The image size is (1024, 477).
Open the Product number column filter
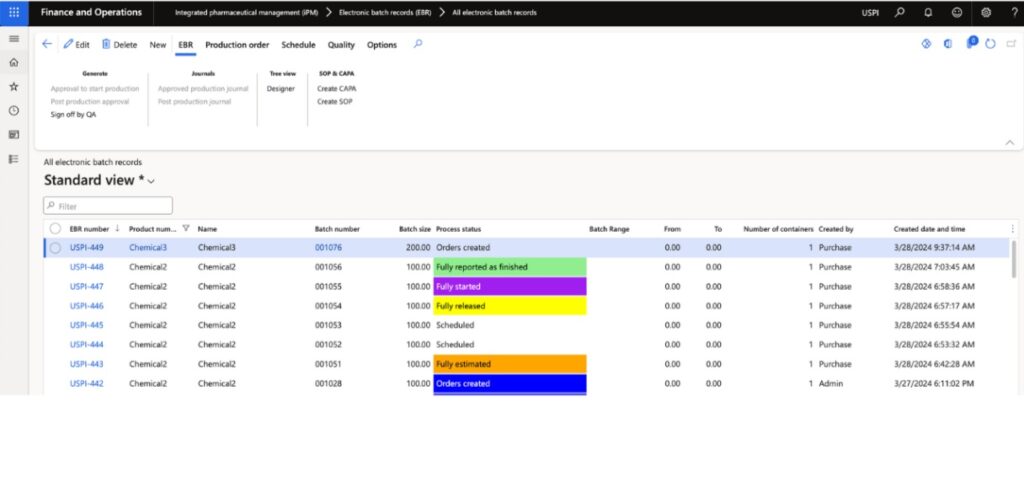(x=185, y=229)
